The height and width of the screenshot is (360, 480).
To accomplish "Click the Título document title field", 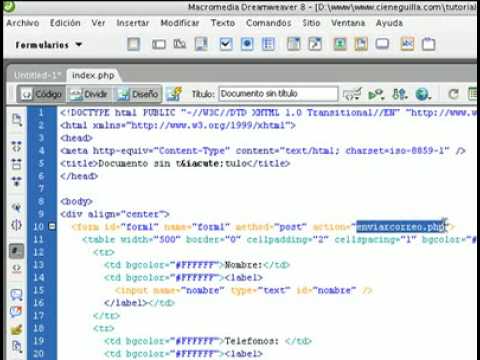I will pos(278,94).
